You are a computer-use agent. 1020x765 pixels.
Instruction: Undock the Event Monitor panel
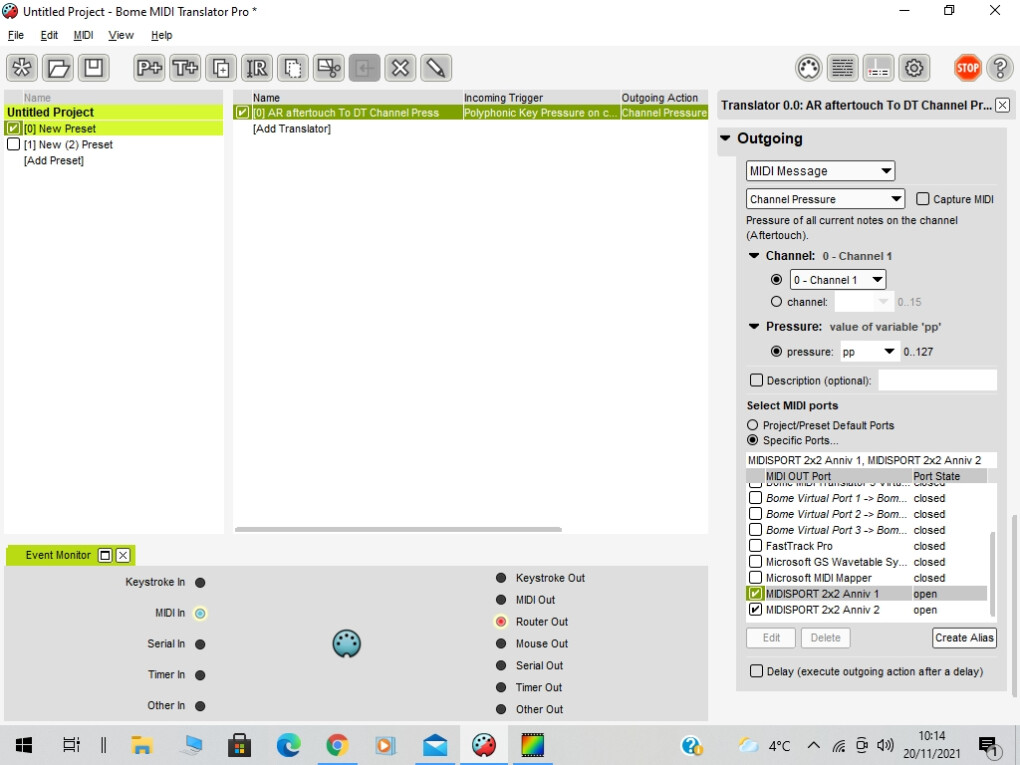tap(105, 555)
